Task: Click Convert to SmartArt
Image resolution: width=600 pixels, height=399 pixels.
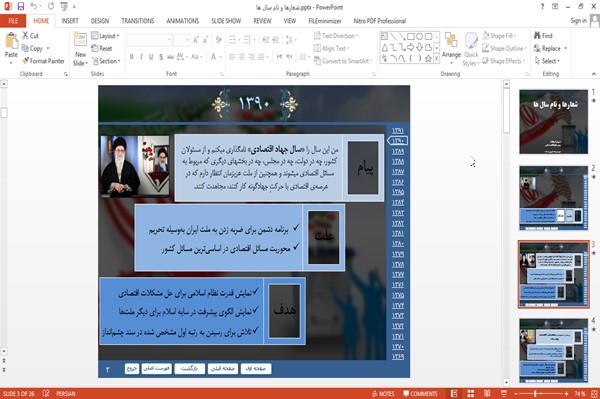Action: pyautogui.click(x=343, y=61)
